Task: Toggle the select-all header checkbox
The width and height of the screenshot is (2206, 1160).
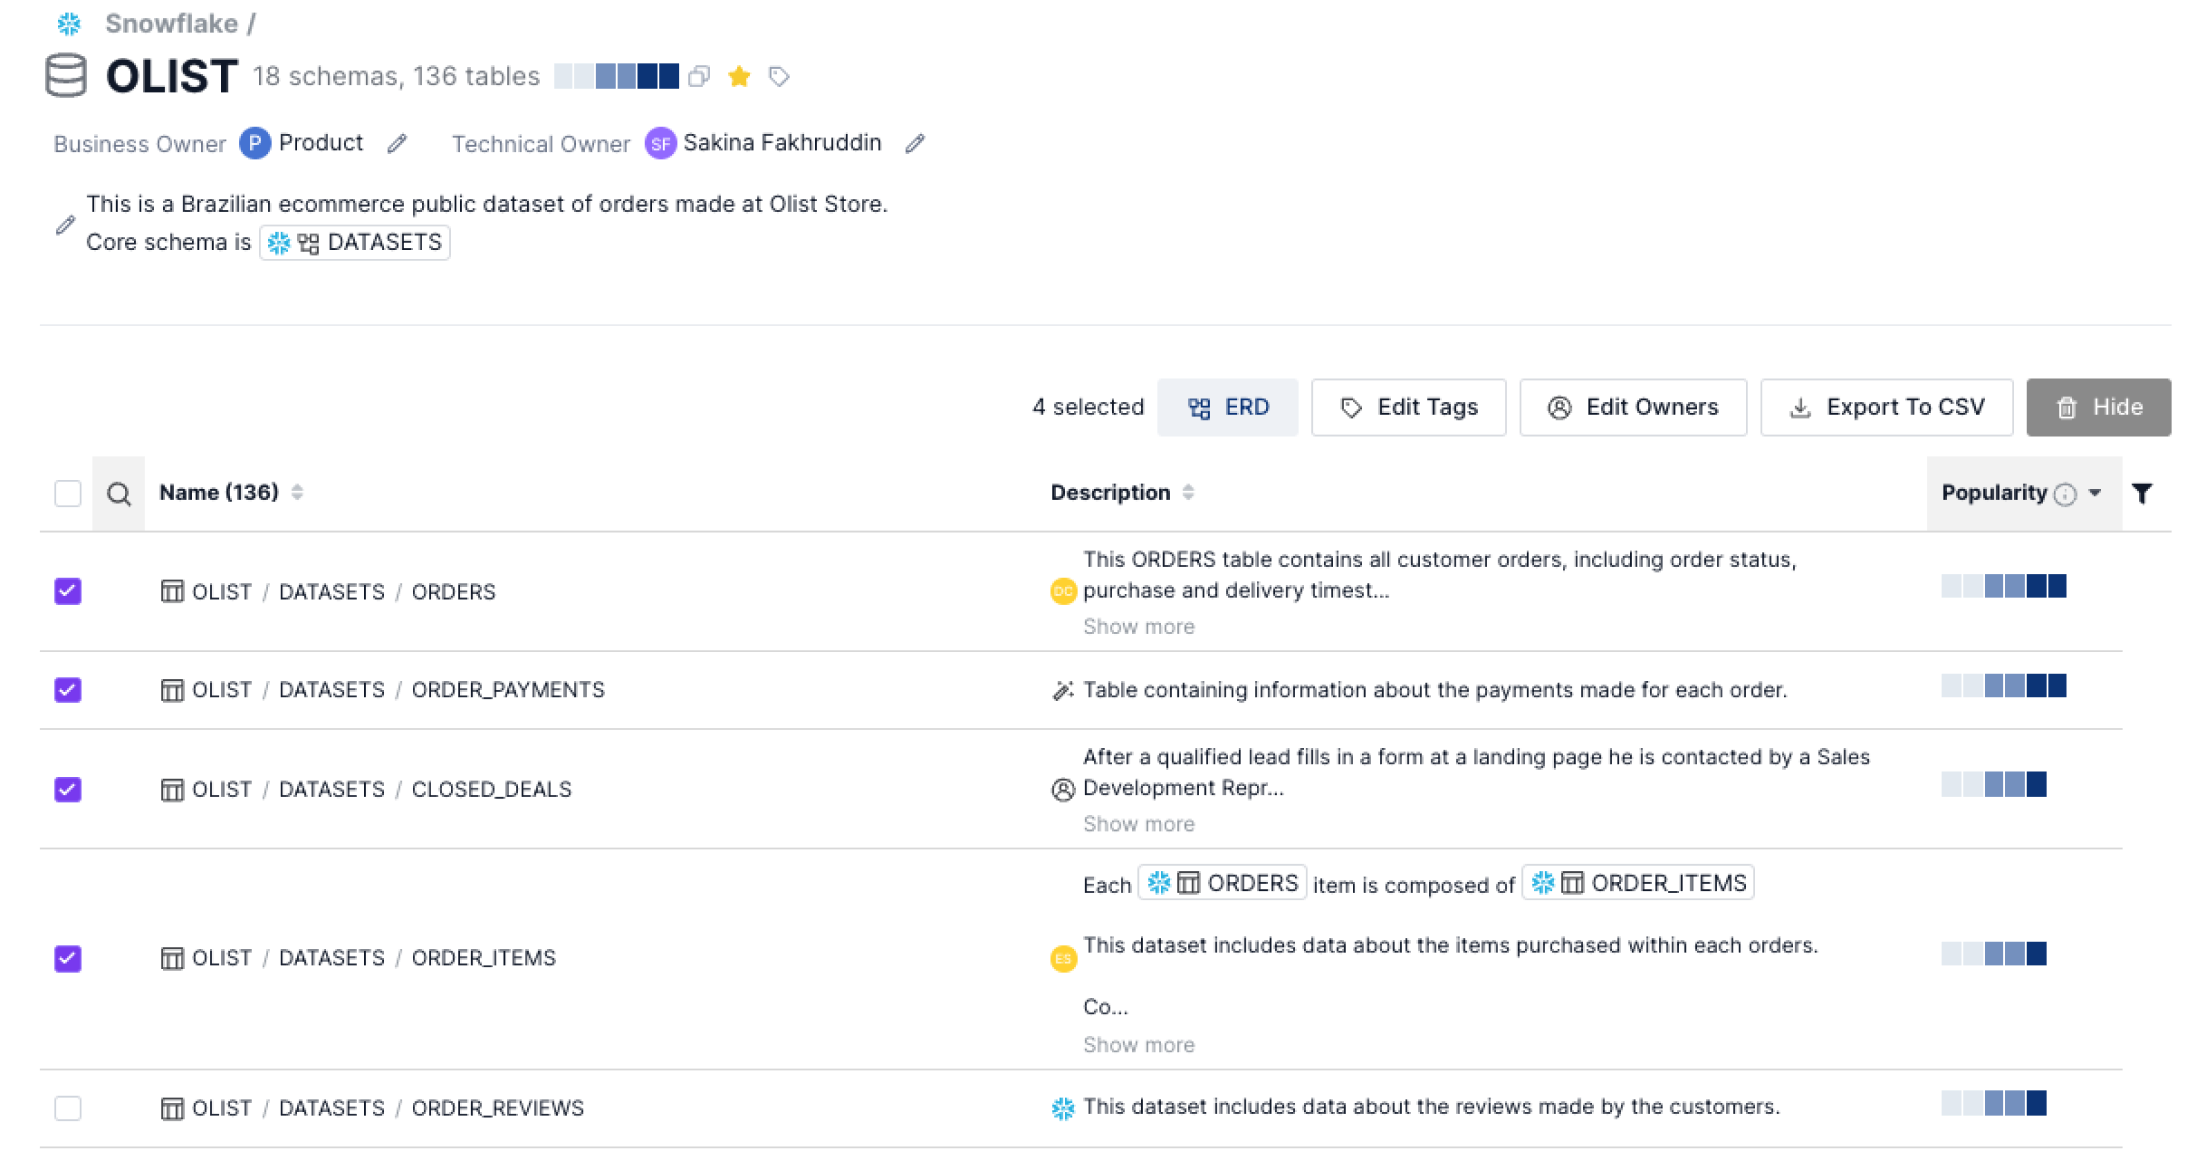Action: click(68, 493)
